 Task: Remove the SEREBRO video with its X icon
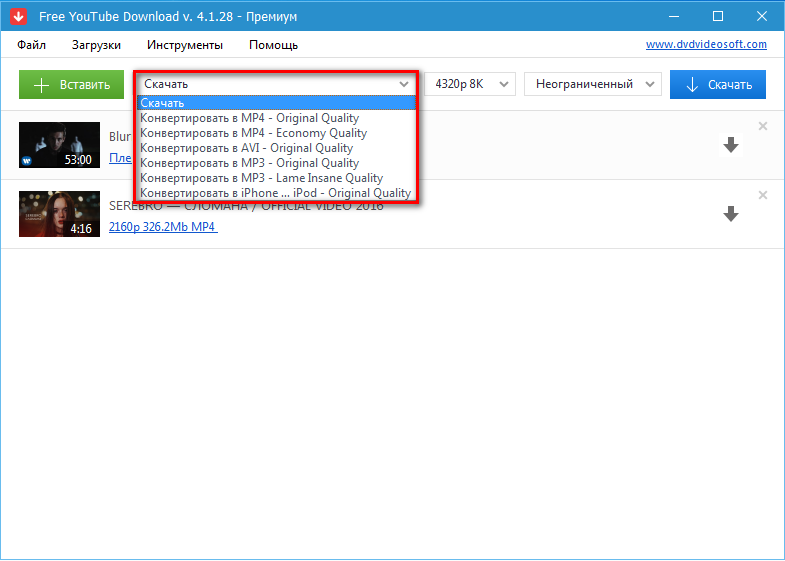tap(763, 195)
